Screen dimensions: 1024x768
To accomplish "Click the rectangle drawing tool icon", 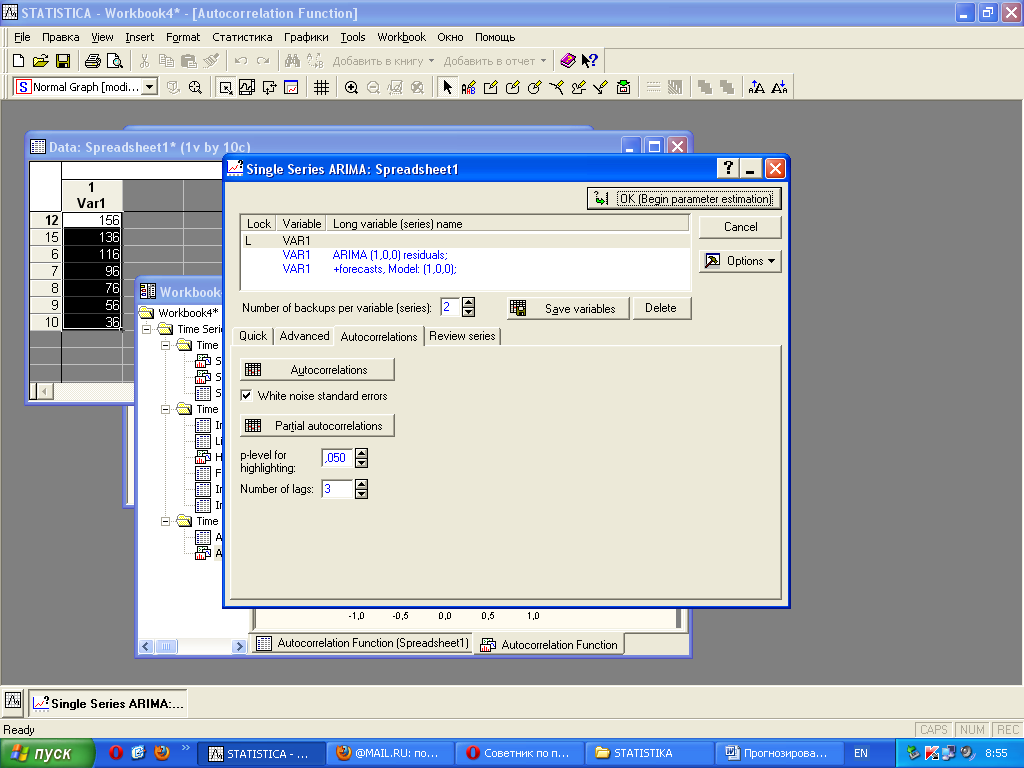I will 491,88.
